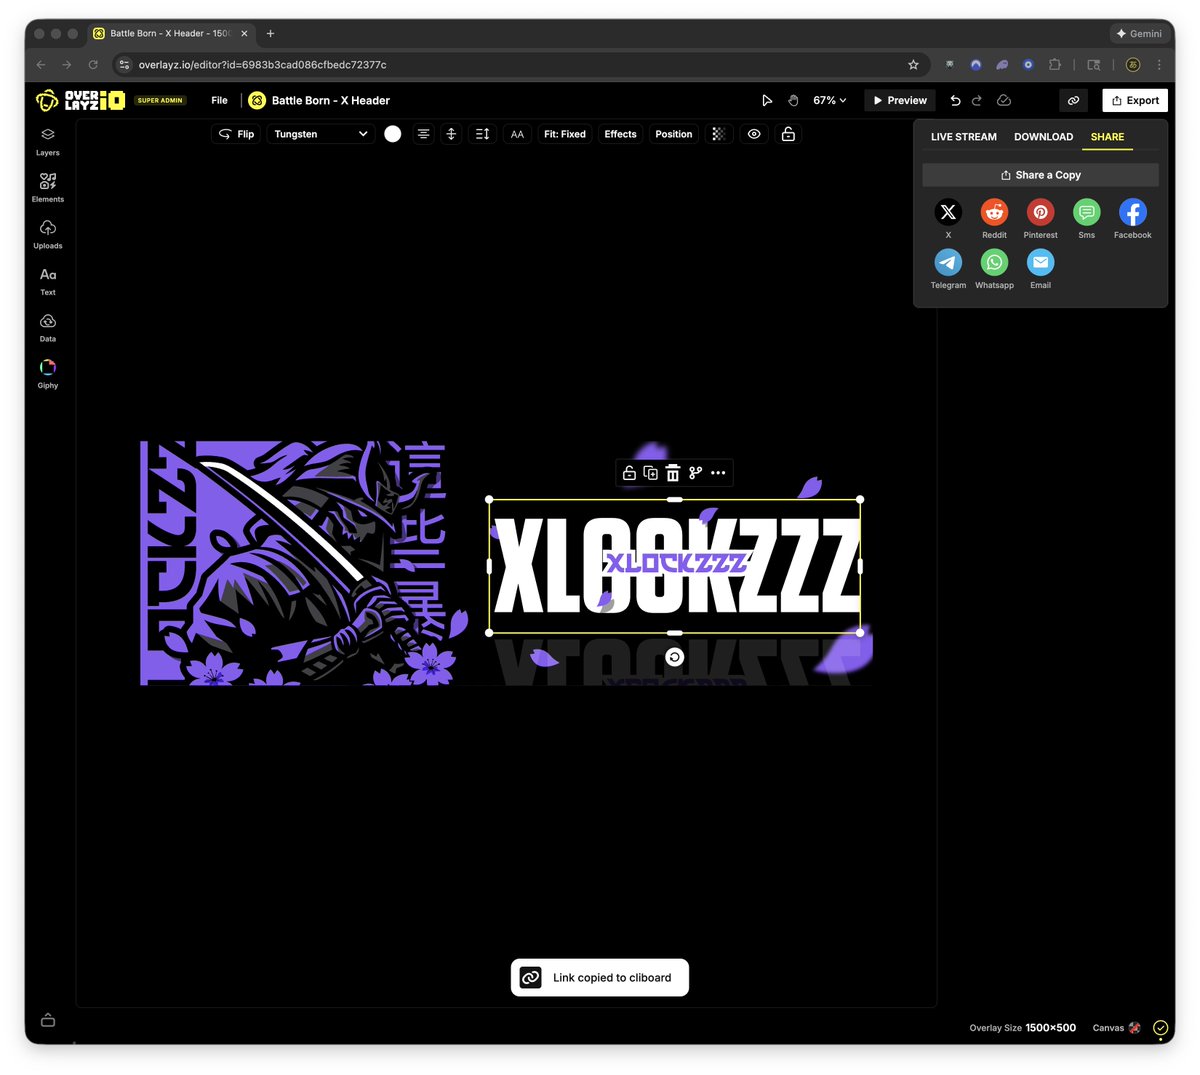
Task: Share to Facebook
Action: pyautogui.click(x=1132, y=218)
